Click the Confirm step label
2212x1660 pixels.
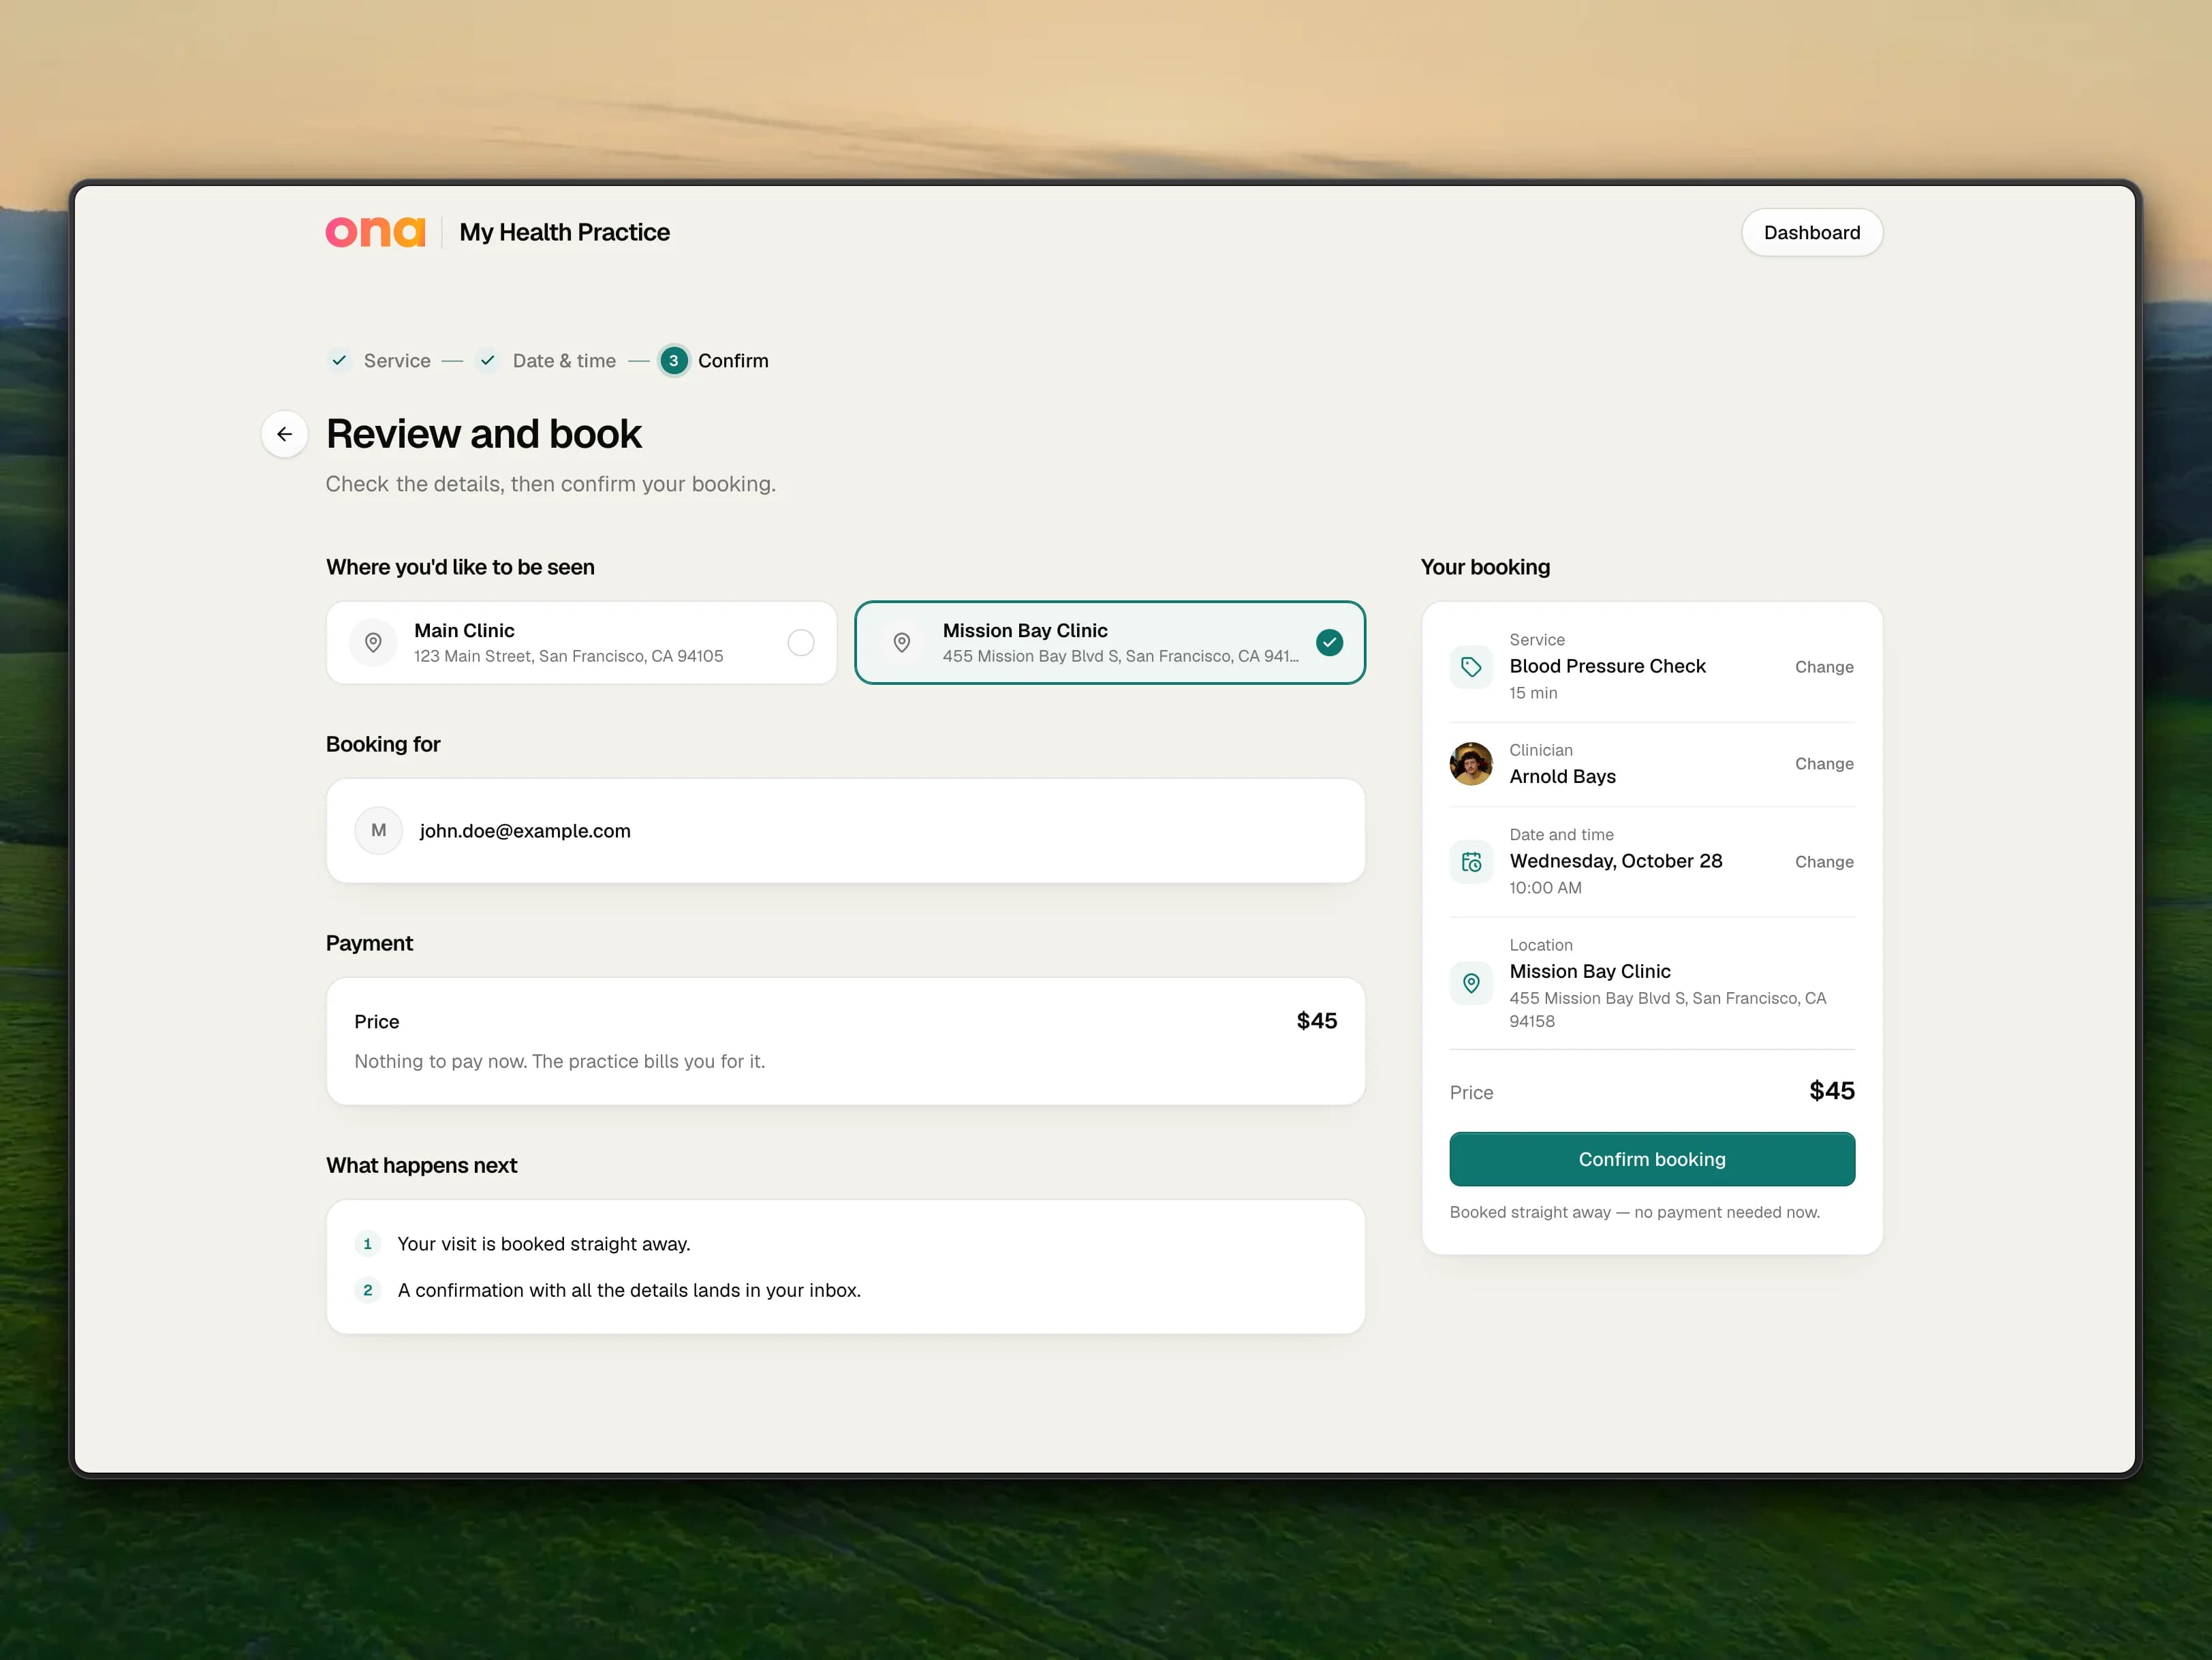click(x=733, y=361)
